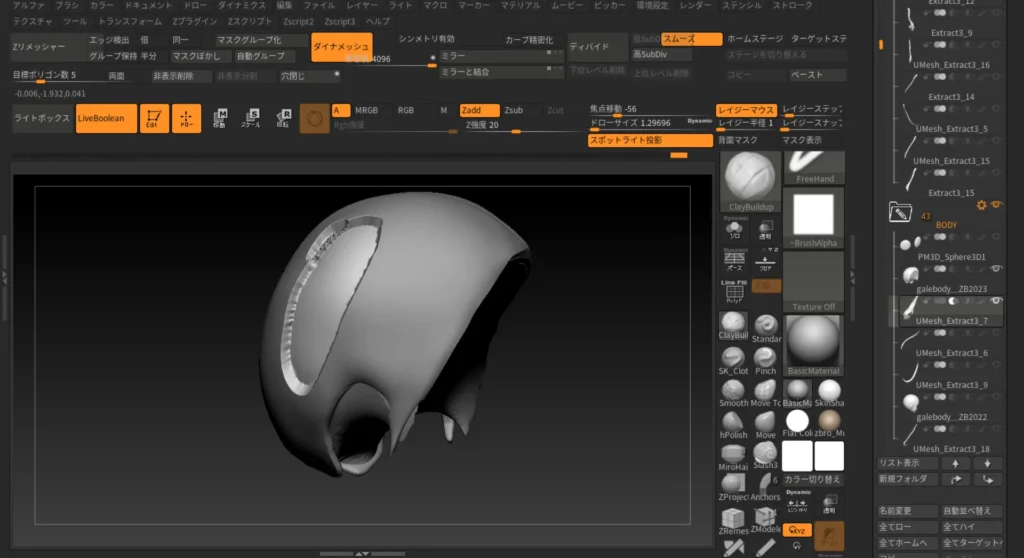Open the ブラシ (Brush) menu

pos(67,6)
